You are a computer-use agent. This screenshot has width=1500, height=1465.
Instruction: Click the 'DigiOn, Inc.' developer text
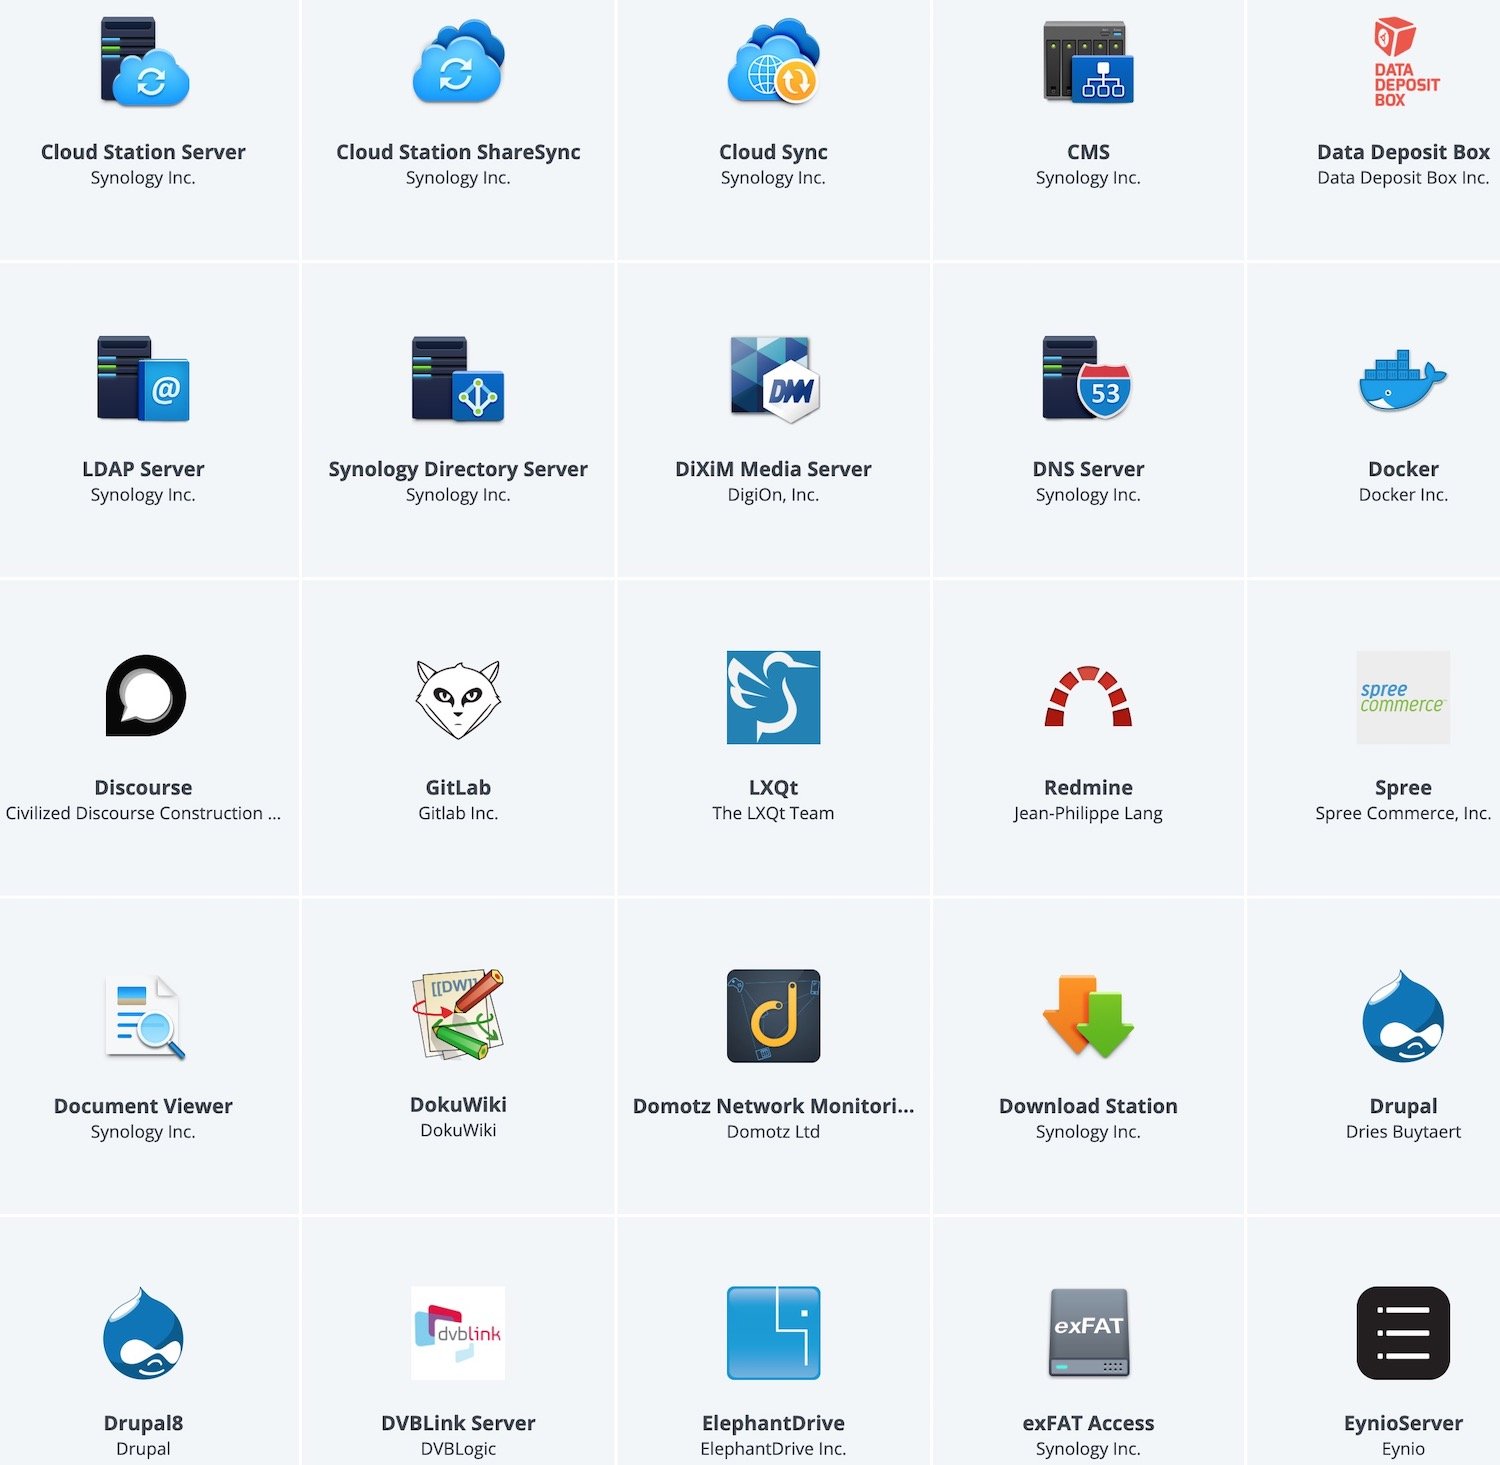coord(773,494)
